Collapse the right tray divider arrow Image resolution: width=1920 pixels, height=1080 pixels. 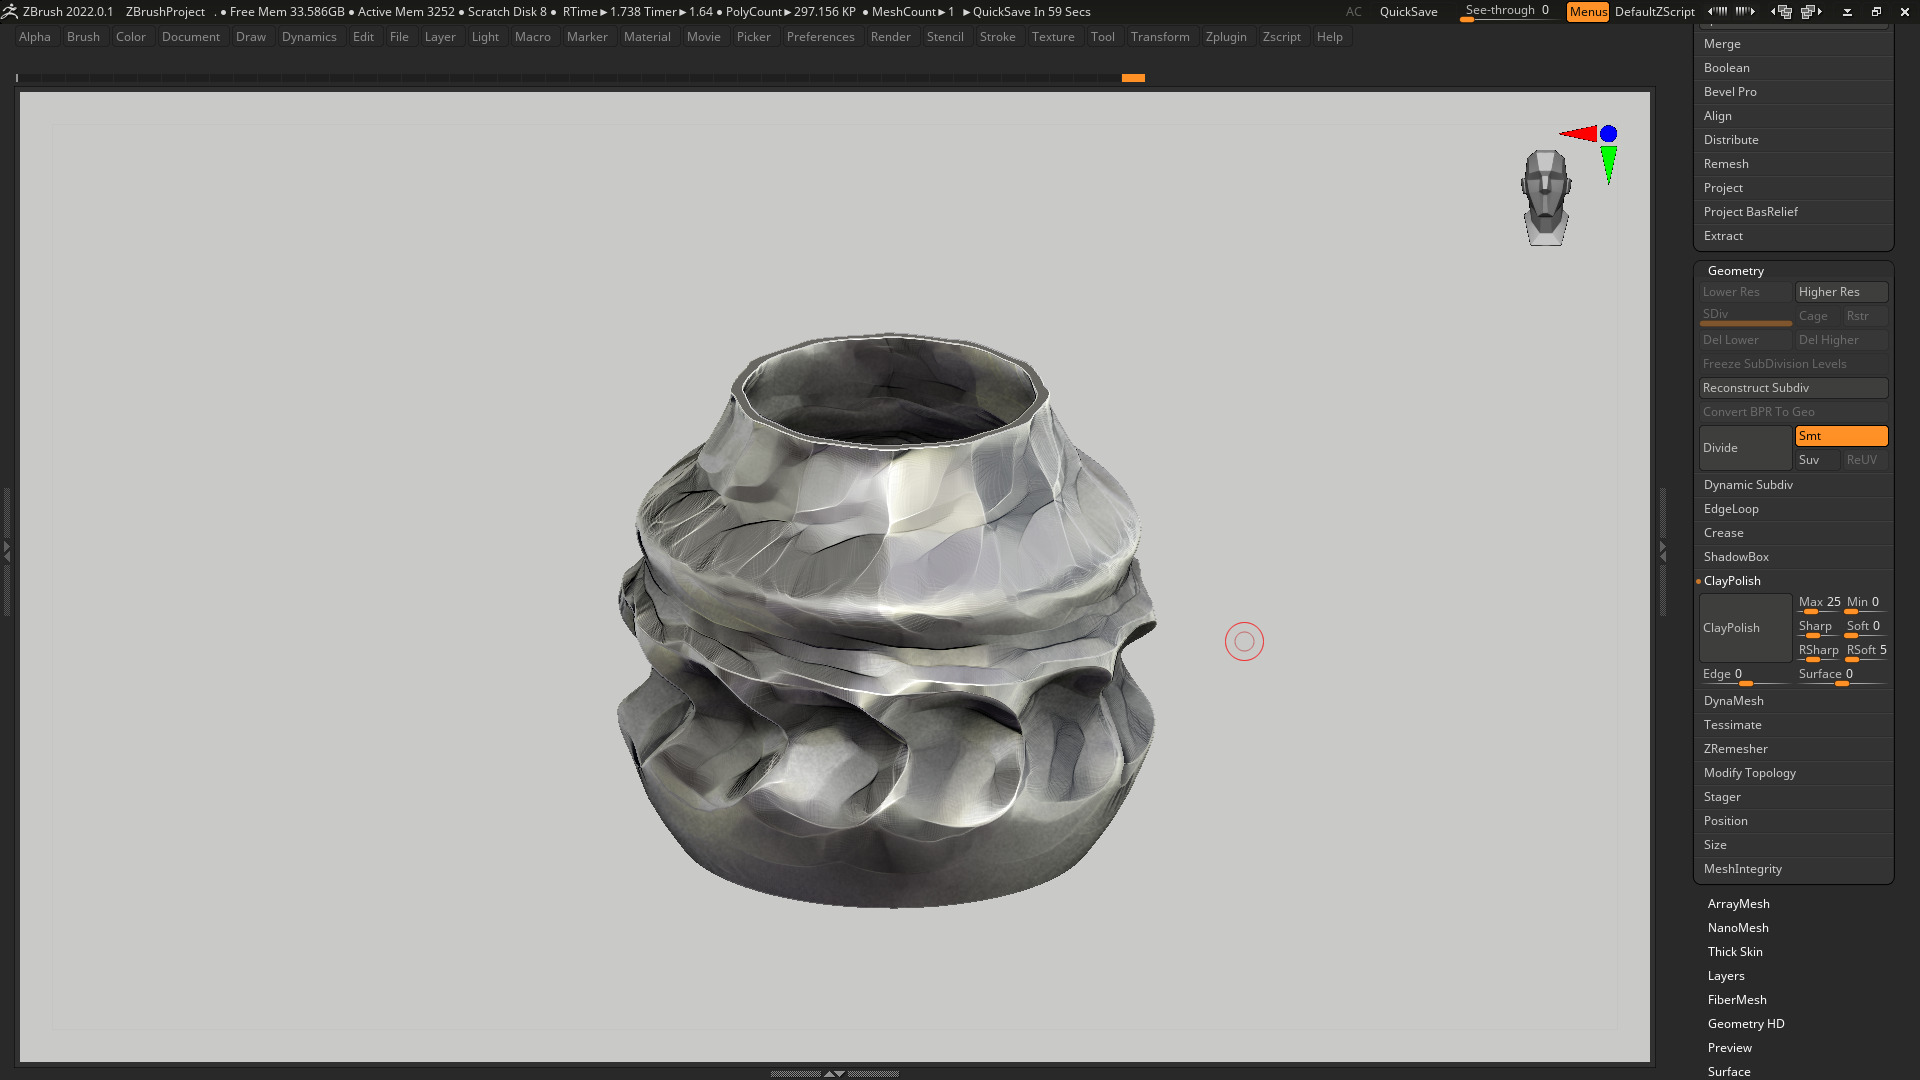point(1663,550)
